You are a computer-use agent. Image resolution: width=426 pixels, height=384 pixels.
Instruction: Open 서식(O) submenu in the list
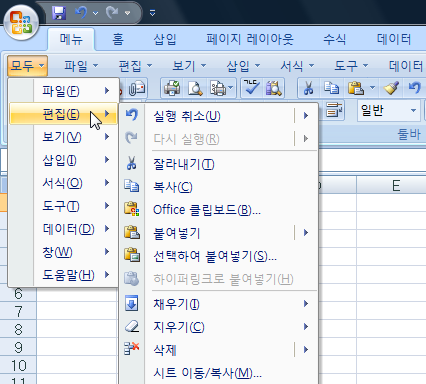pyautogui.click(x=63, y=183)
